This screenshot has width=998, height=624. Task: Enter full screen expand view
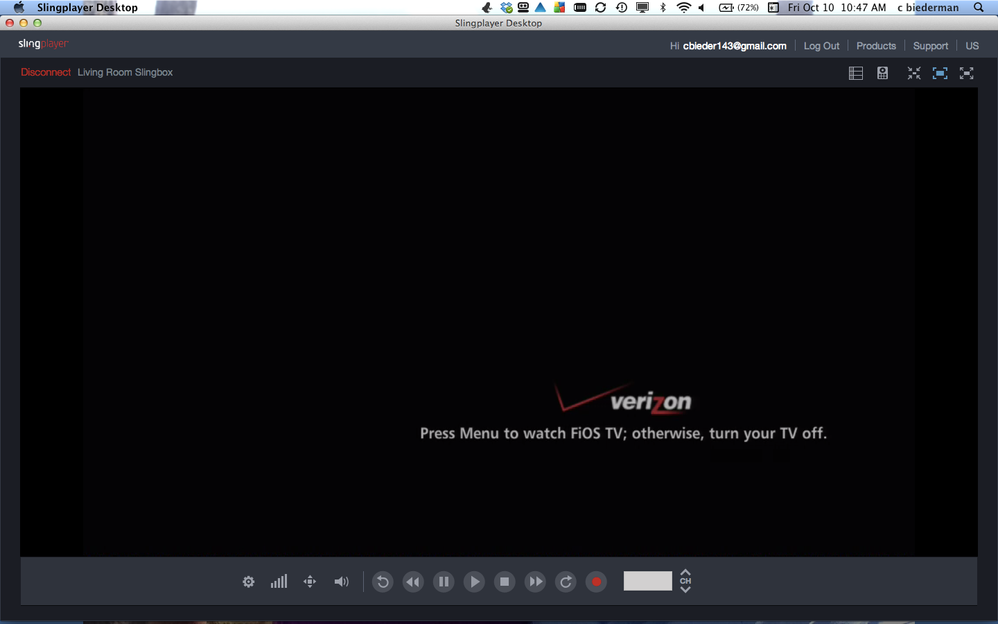click(x=966, y=73)
